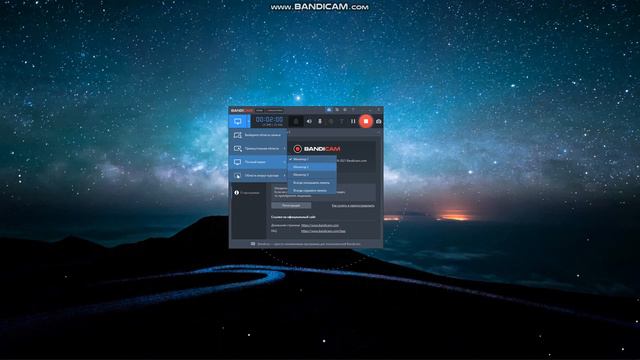Toggle the speaker sound icon
640x360 pixels.
coord(309,121)
